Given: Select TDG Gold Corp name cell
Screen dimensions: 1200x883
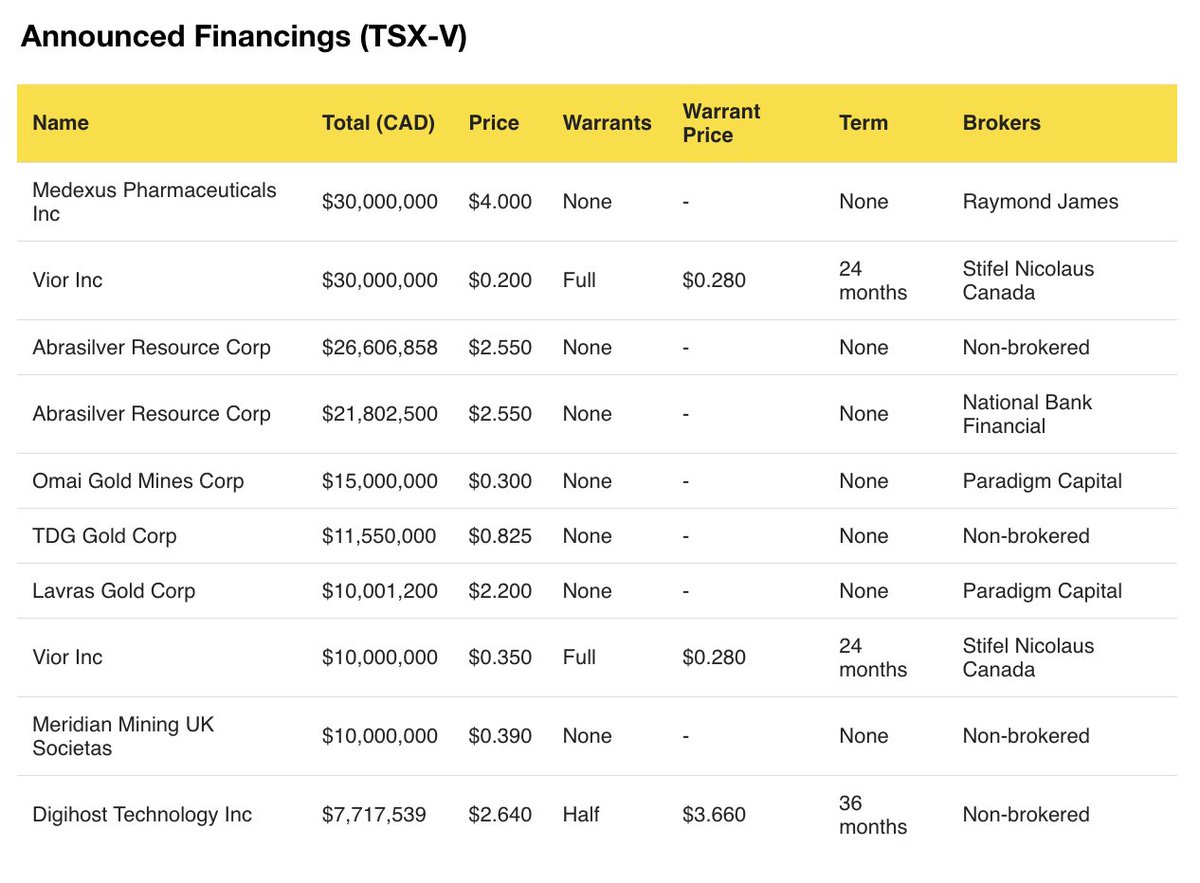Looking at the screenshot, I should click(x=104, y=536).
